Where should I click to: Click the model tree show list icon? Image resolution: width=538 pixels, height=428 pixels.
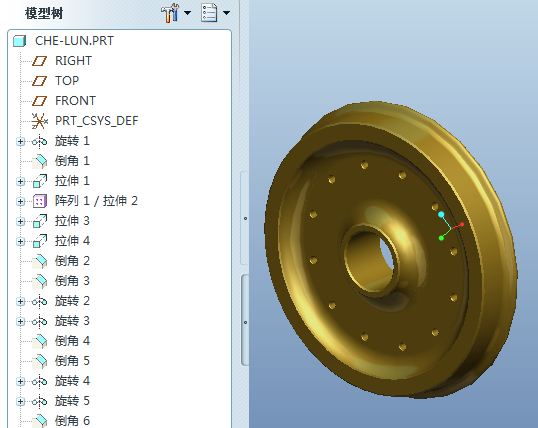coord(209,13)
